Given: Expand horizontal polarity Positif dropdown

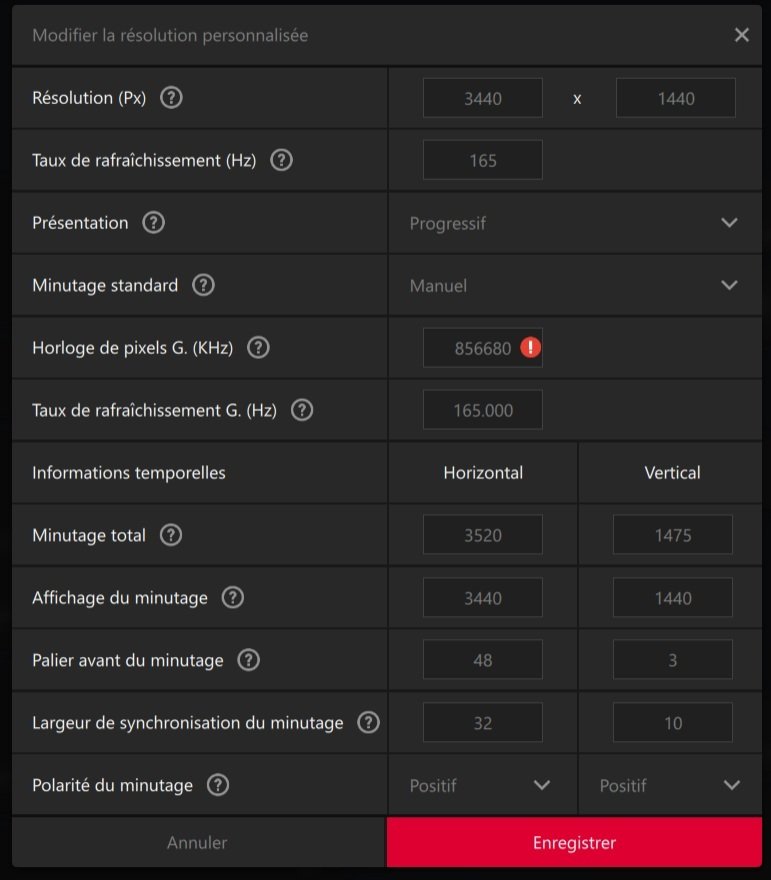Looking at the screenshot, I should pyautogui.click(x=482, y=785).
